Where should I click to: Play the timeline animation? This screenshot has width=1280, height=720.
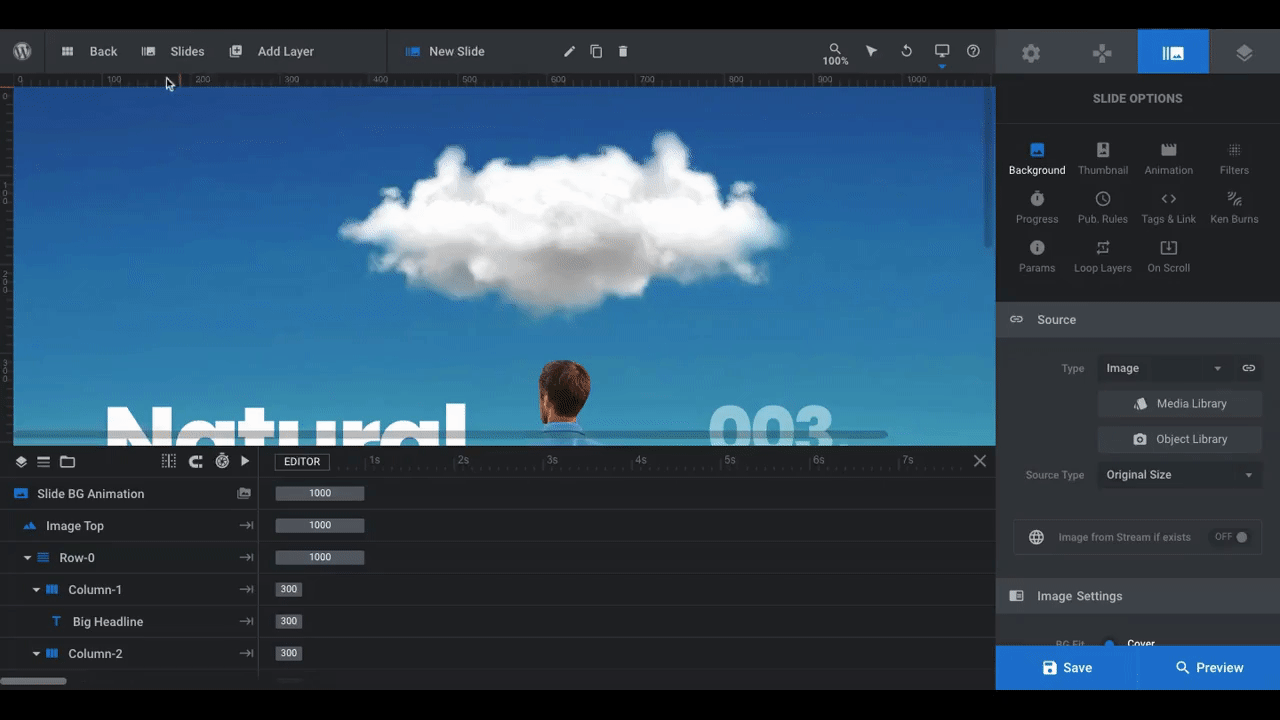[x=245, y=461]
